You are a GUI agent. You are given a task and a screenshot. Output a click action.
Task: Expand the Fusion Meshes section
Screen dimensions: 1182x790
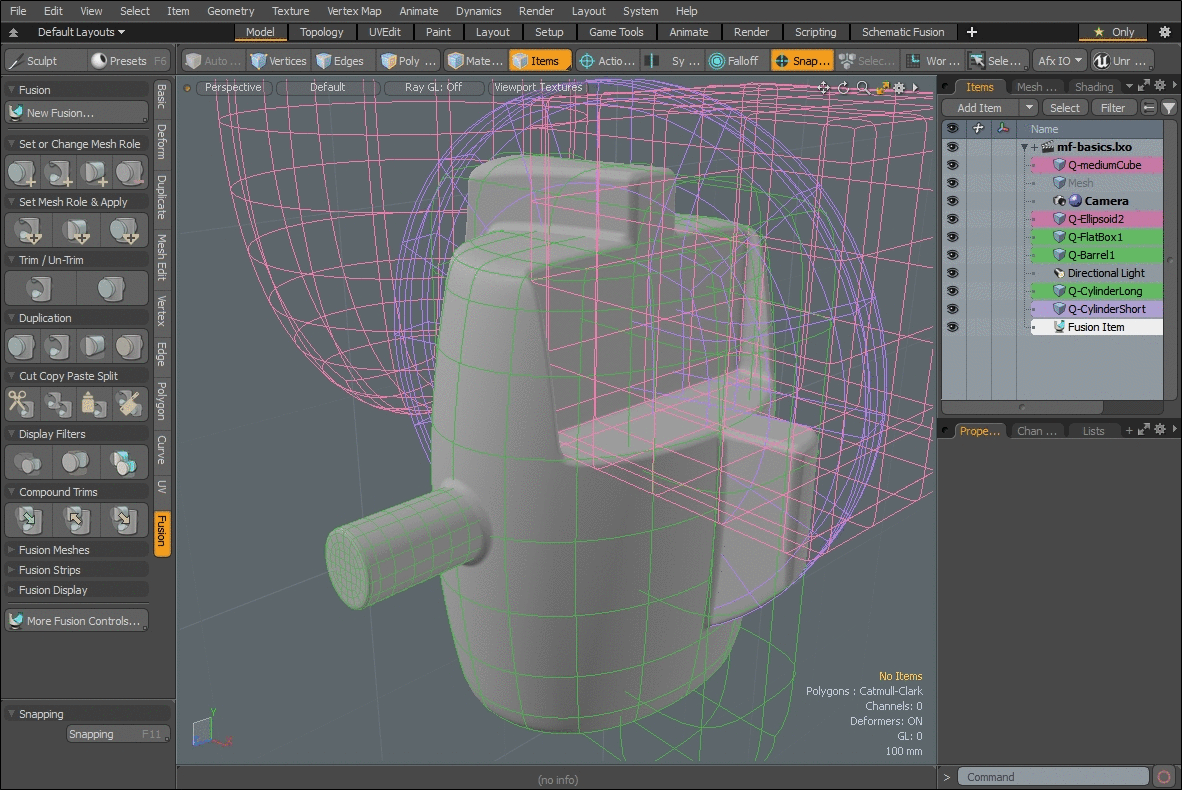[54, 550]
